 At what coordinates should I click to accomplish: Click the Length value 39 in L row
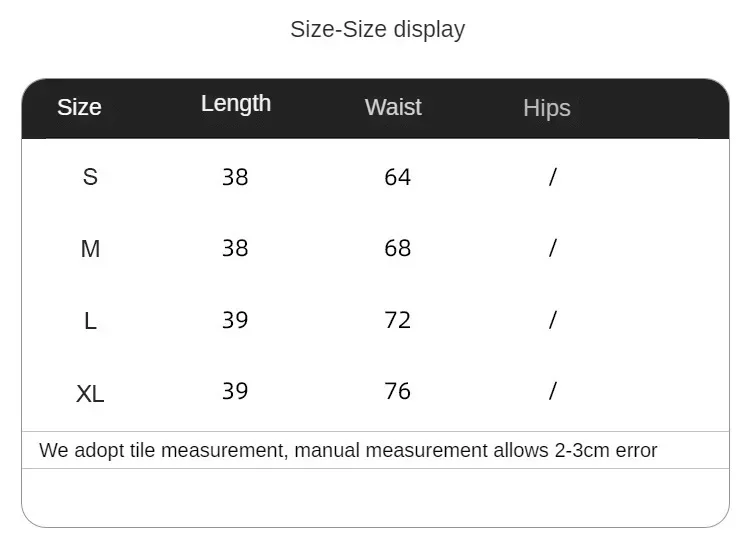coord(235,320)
